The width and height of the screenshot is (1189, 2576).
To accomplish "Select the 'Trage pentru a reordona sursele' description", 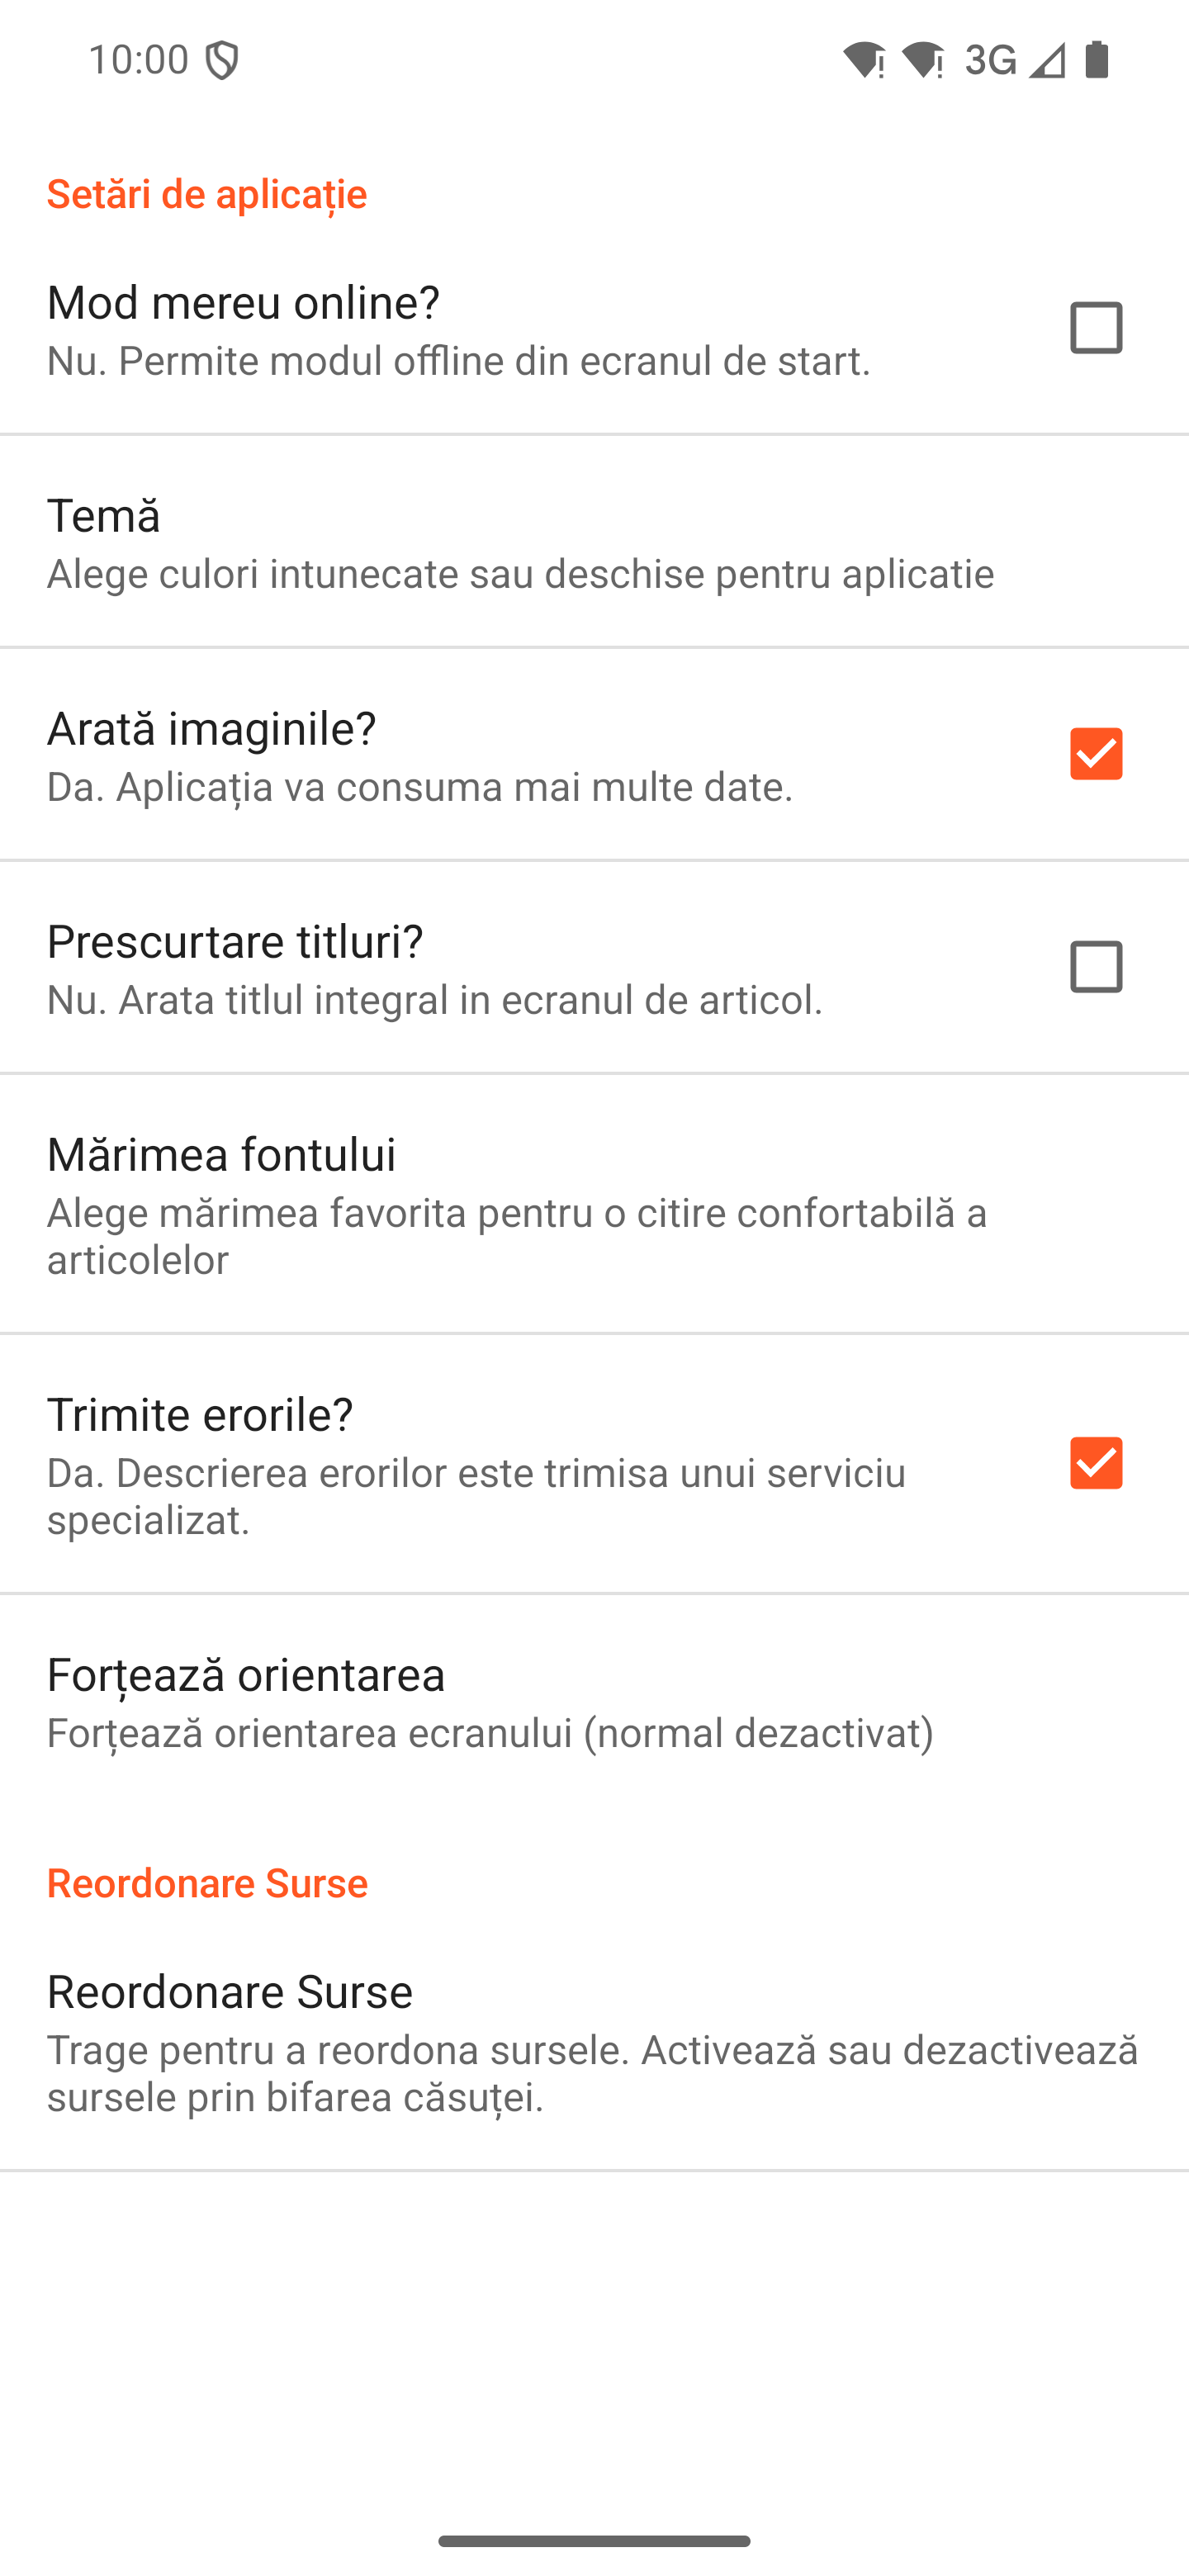I will [x=592, y=2073].
